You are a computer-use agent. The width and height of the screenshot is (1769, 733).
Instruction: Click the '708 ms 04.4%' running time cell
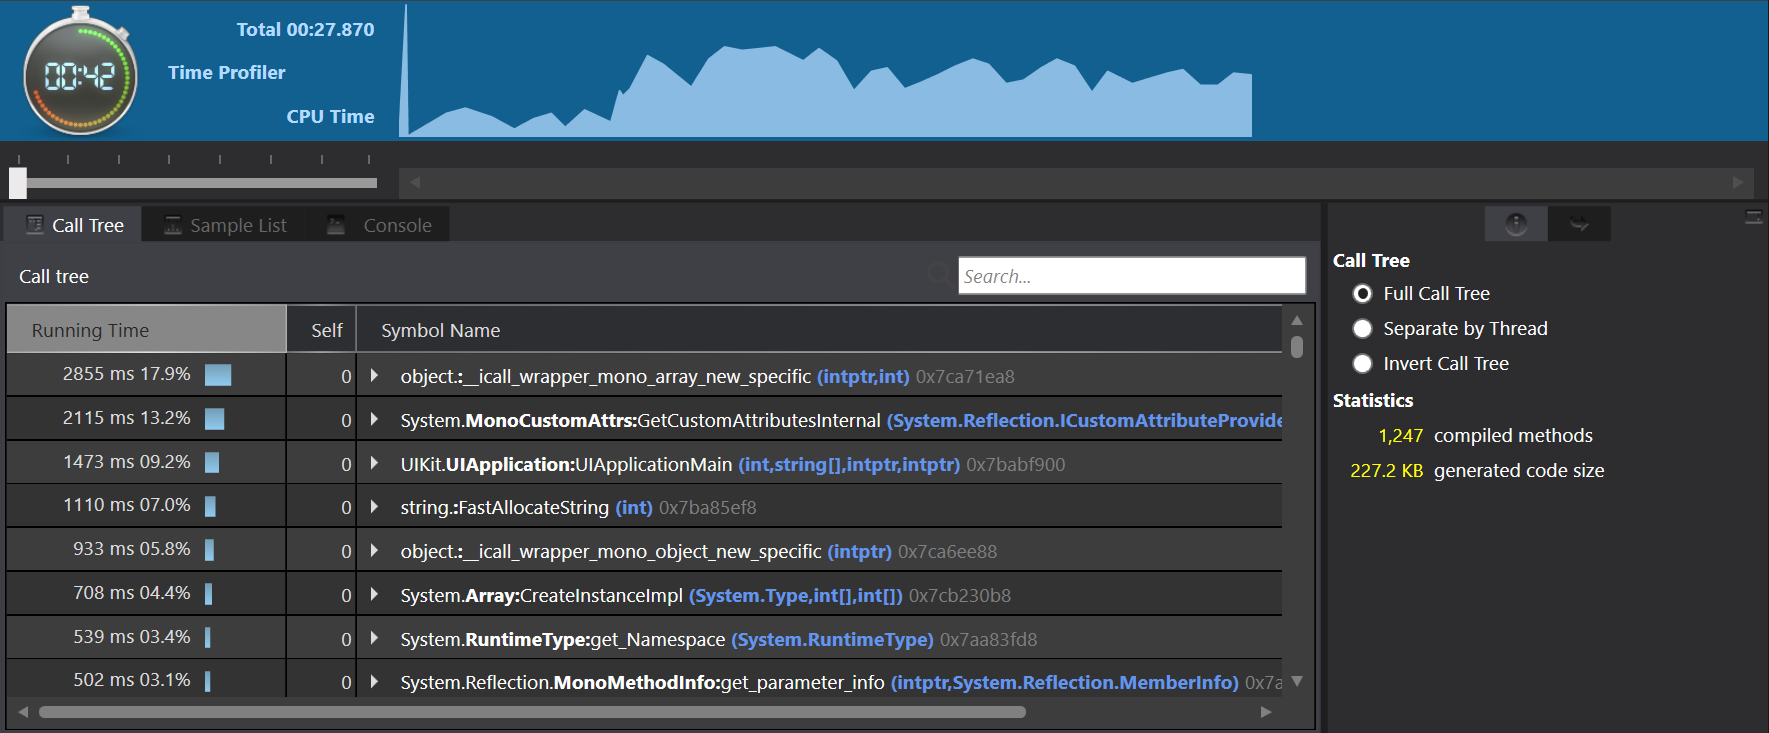[x=146, y=594]
